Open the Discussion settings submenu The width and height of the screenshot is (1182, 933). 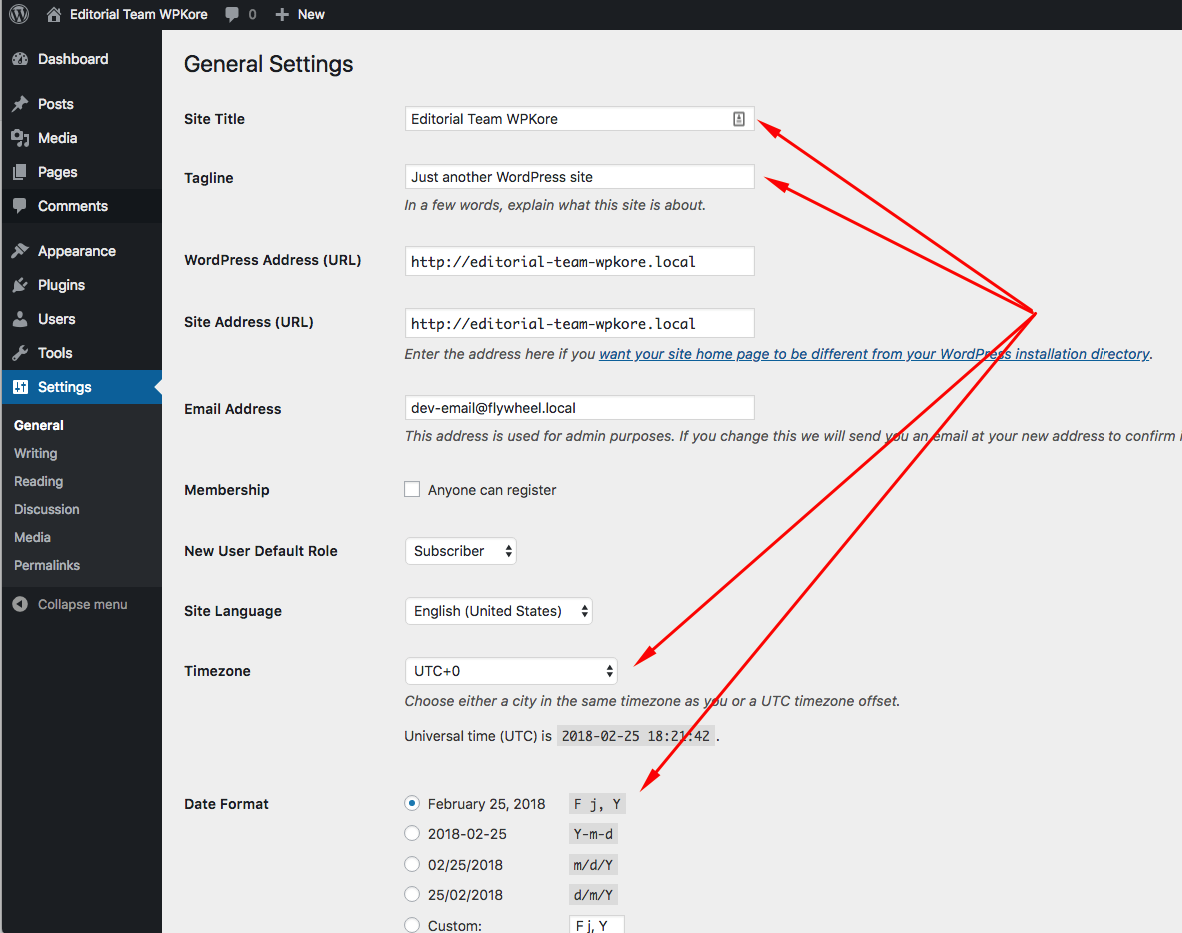[47, 509]
